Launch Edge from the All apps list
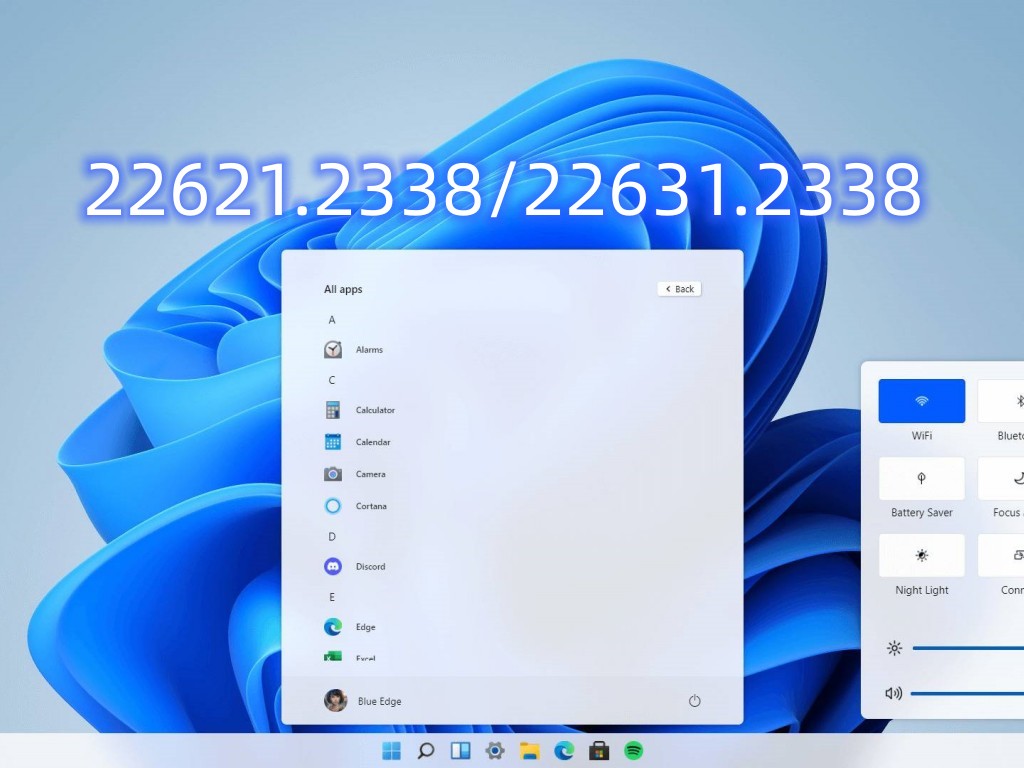Viewport: 1024px width, 768px height. (333, 627)
